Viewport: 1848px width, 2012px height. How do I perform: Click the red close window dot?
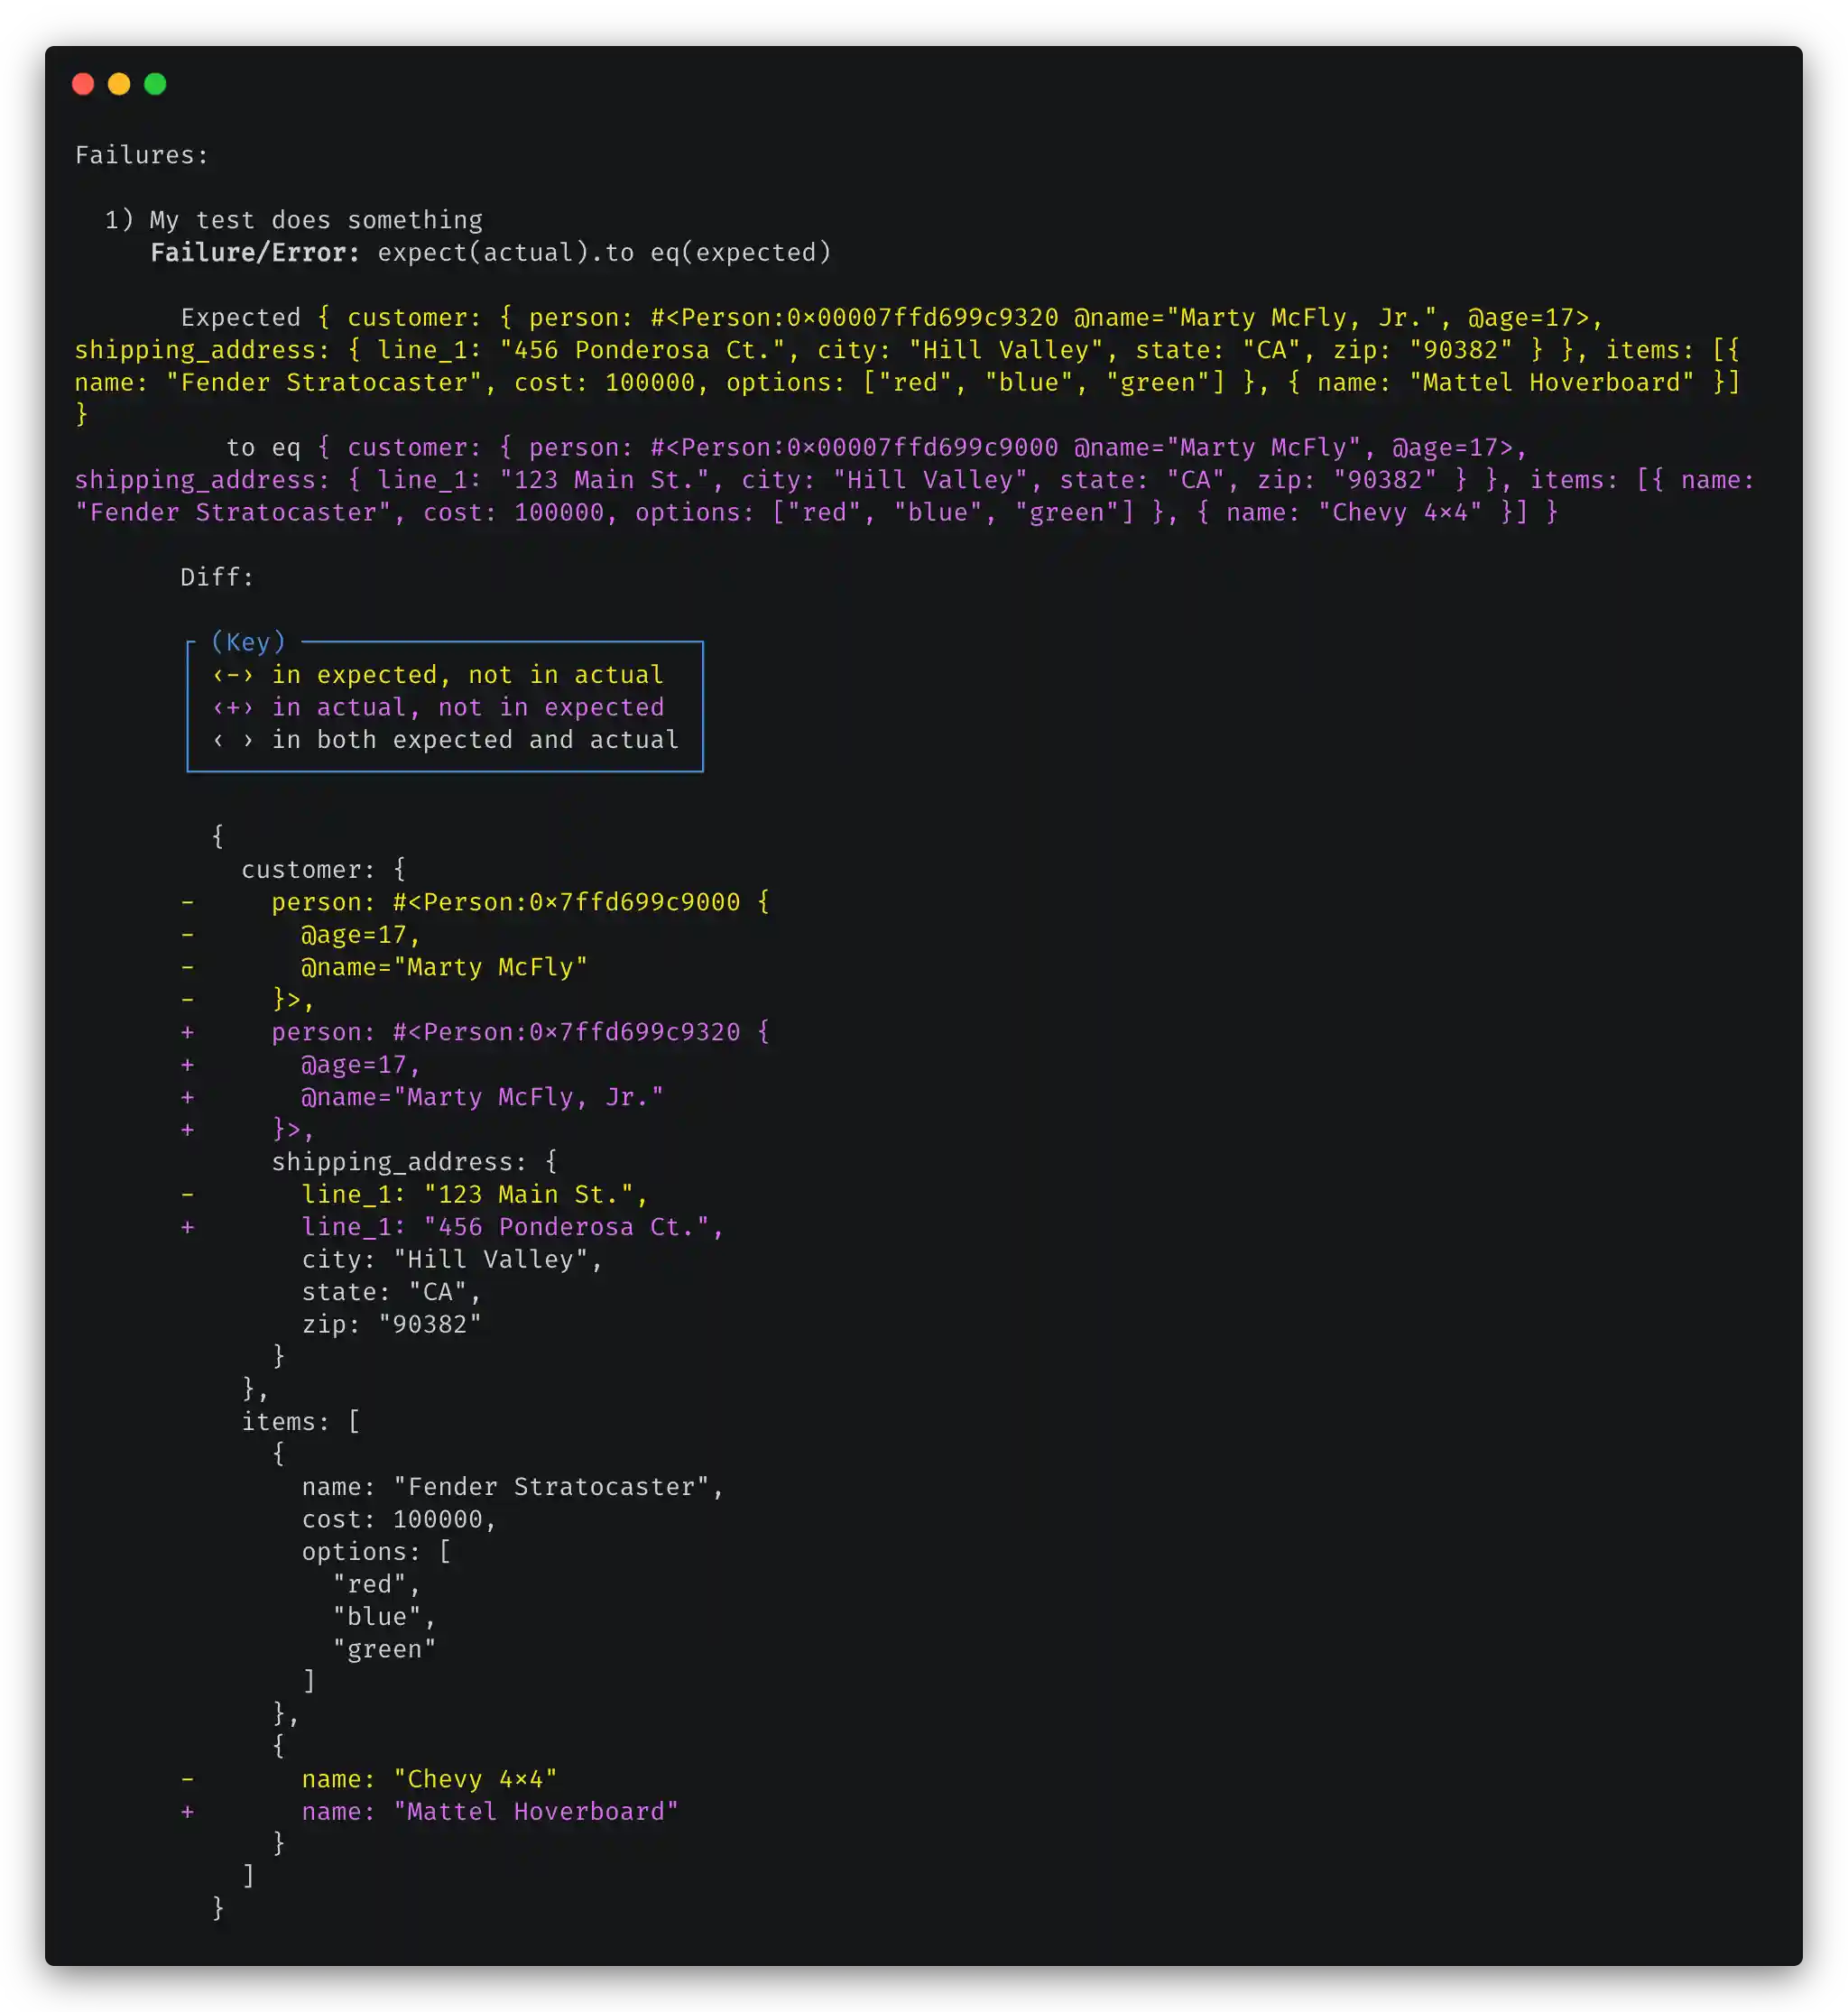(83, 84)
